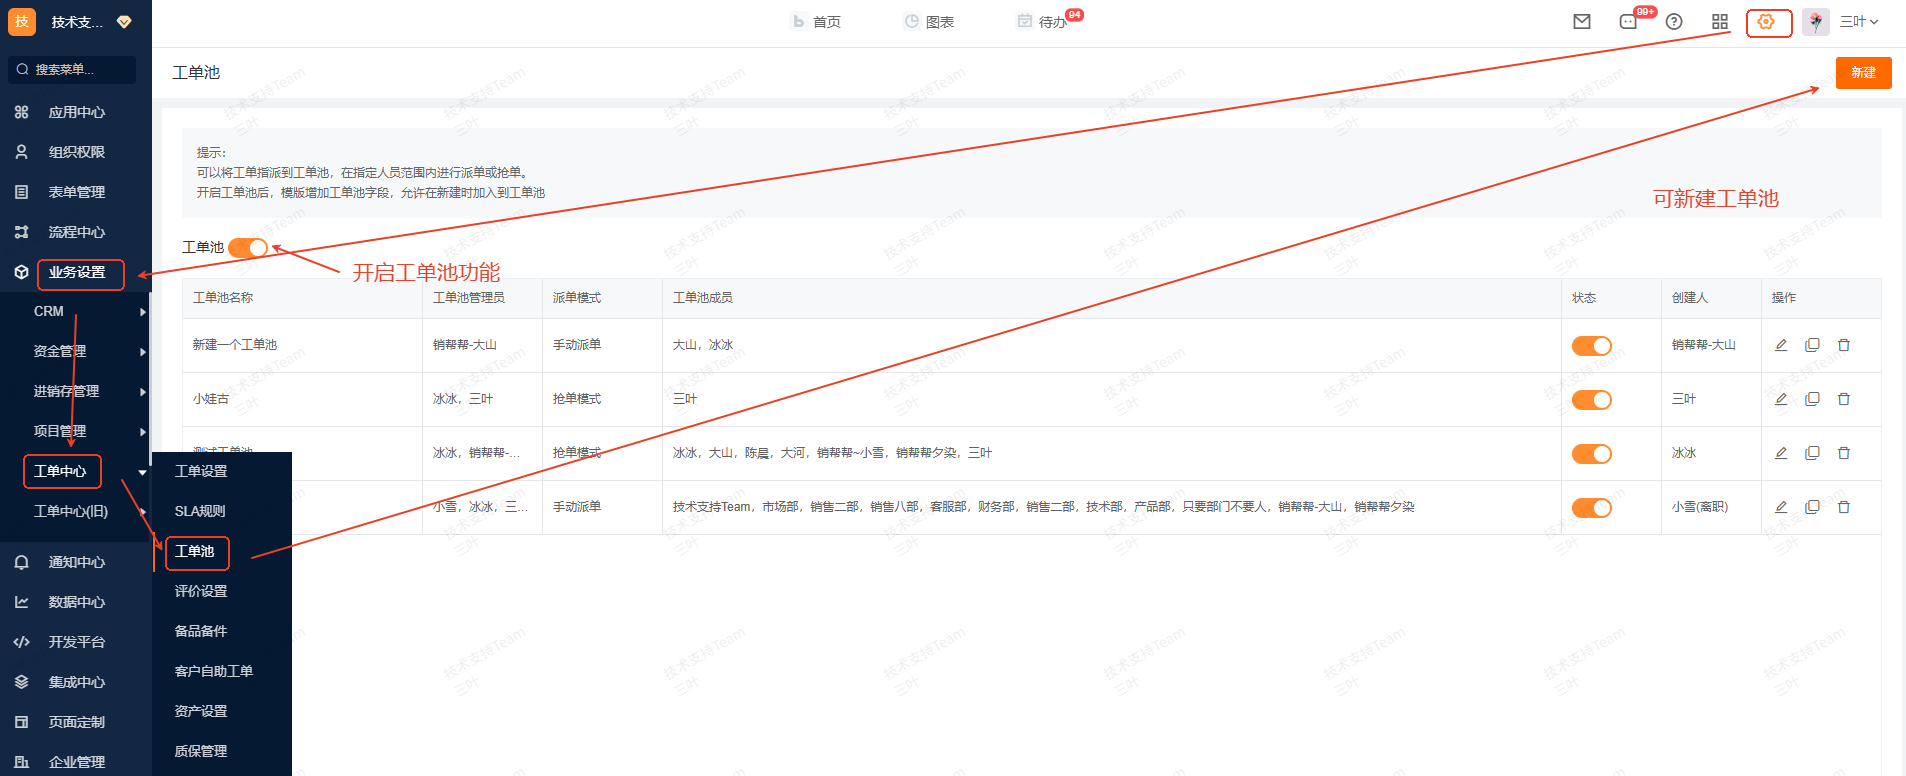1906x776 pixels.
Task: Open 评价设置 in the submenu
Action: tap(201, 591)
